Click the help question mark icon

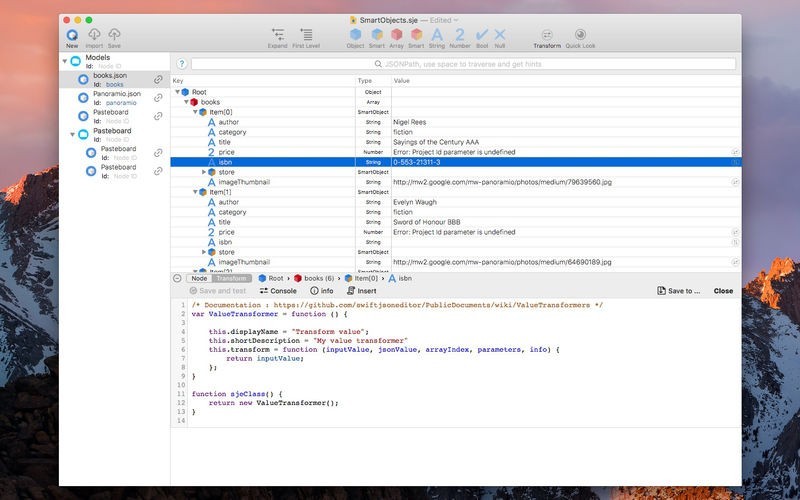click(182, 64)
